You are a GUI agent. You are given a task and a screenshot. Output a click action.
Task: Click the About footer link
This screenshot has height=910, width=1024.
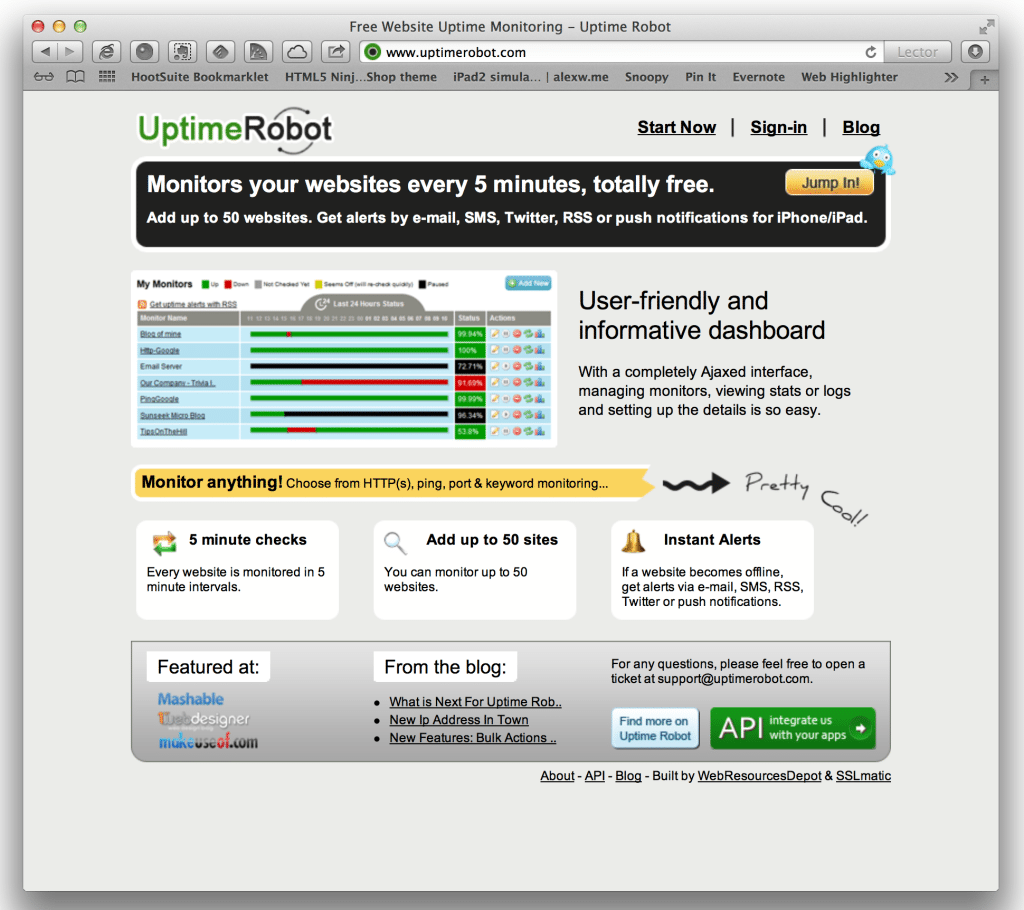(x=557, y=775)
